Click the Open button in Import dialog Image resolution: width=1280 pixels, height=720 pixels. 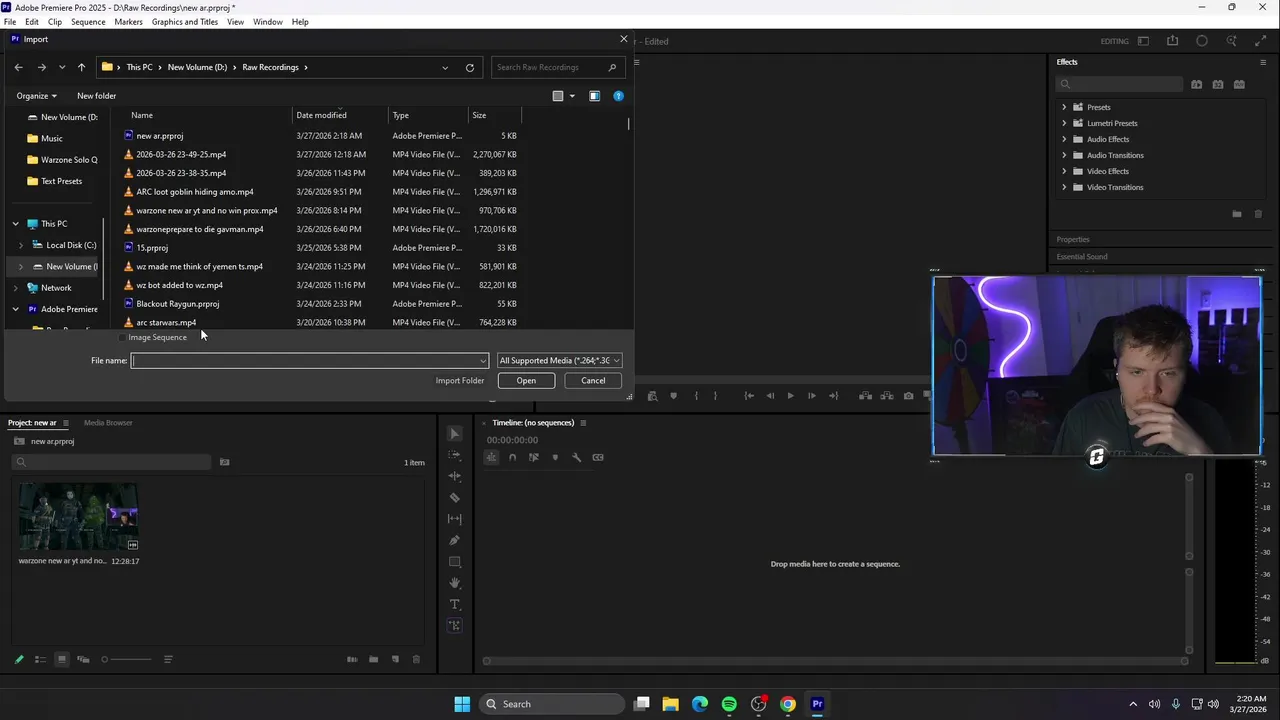(x=526, y=381)
